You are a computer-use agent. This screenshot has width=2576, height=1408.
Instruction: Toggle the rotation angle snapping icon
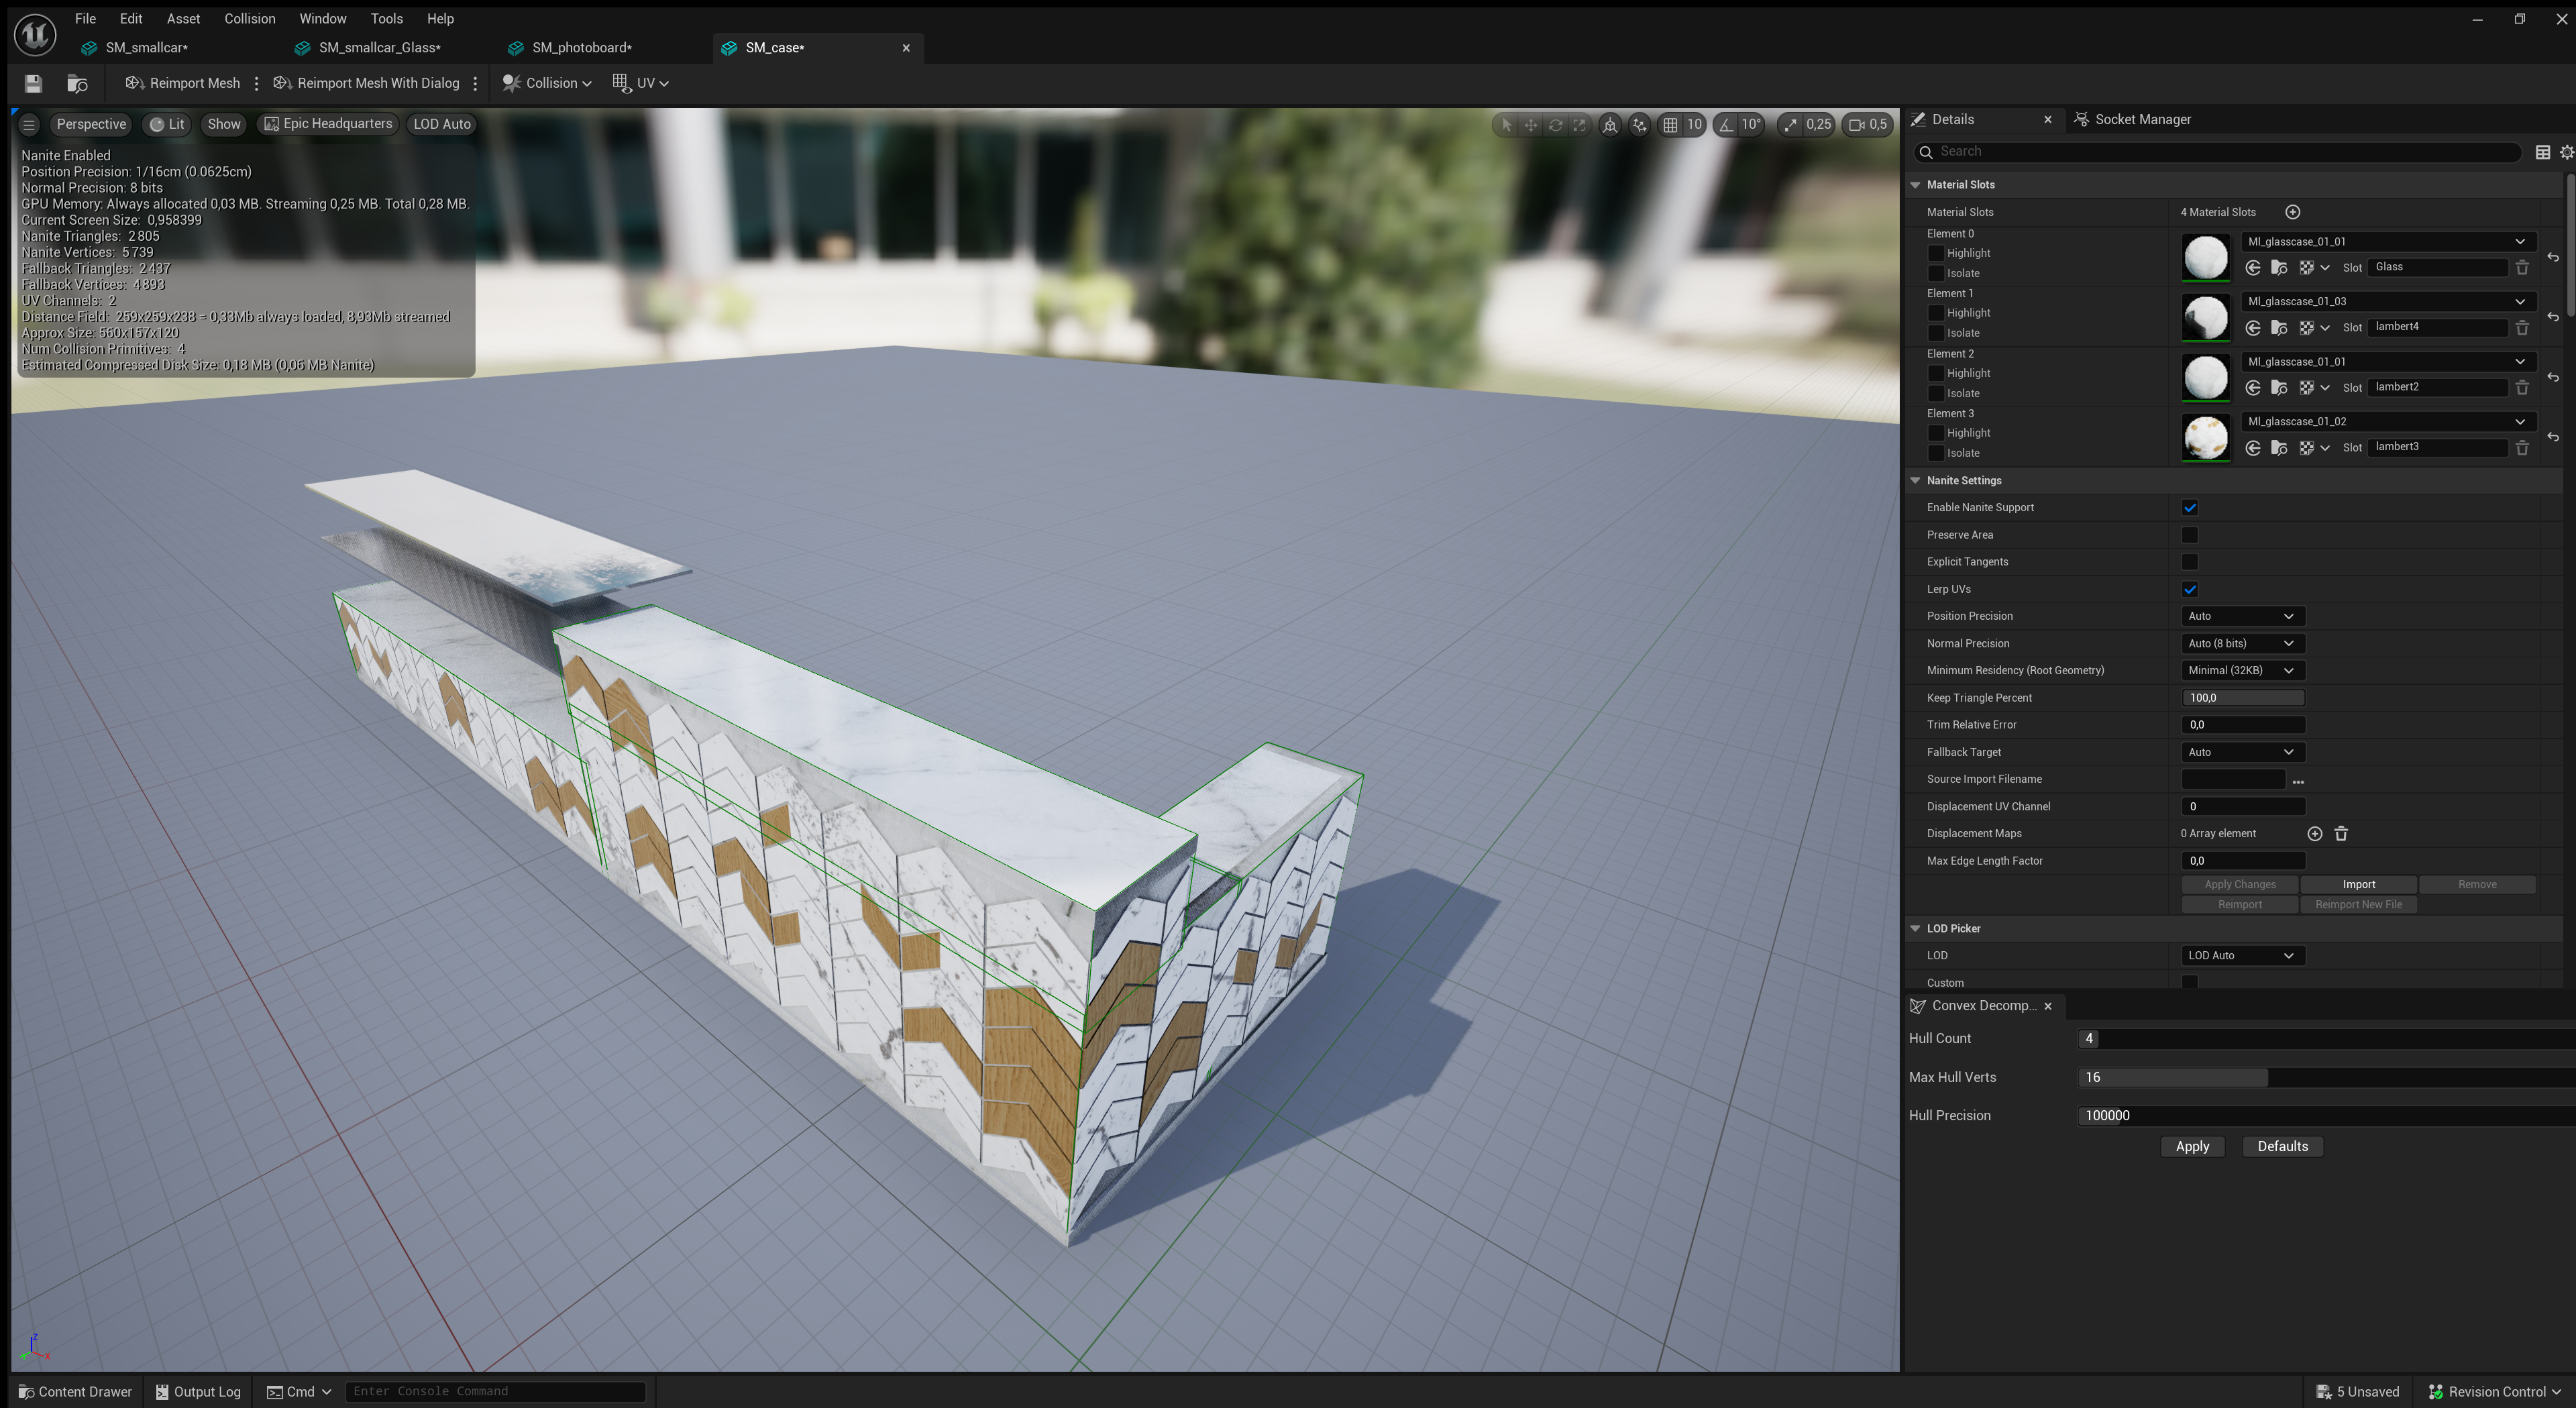[1726, 124]
